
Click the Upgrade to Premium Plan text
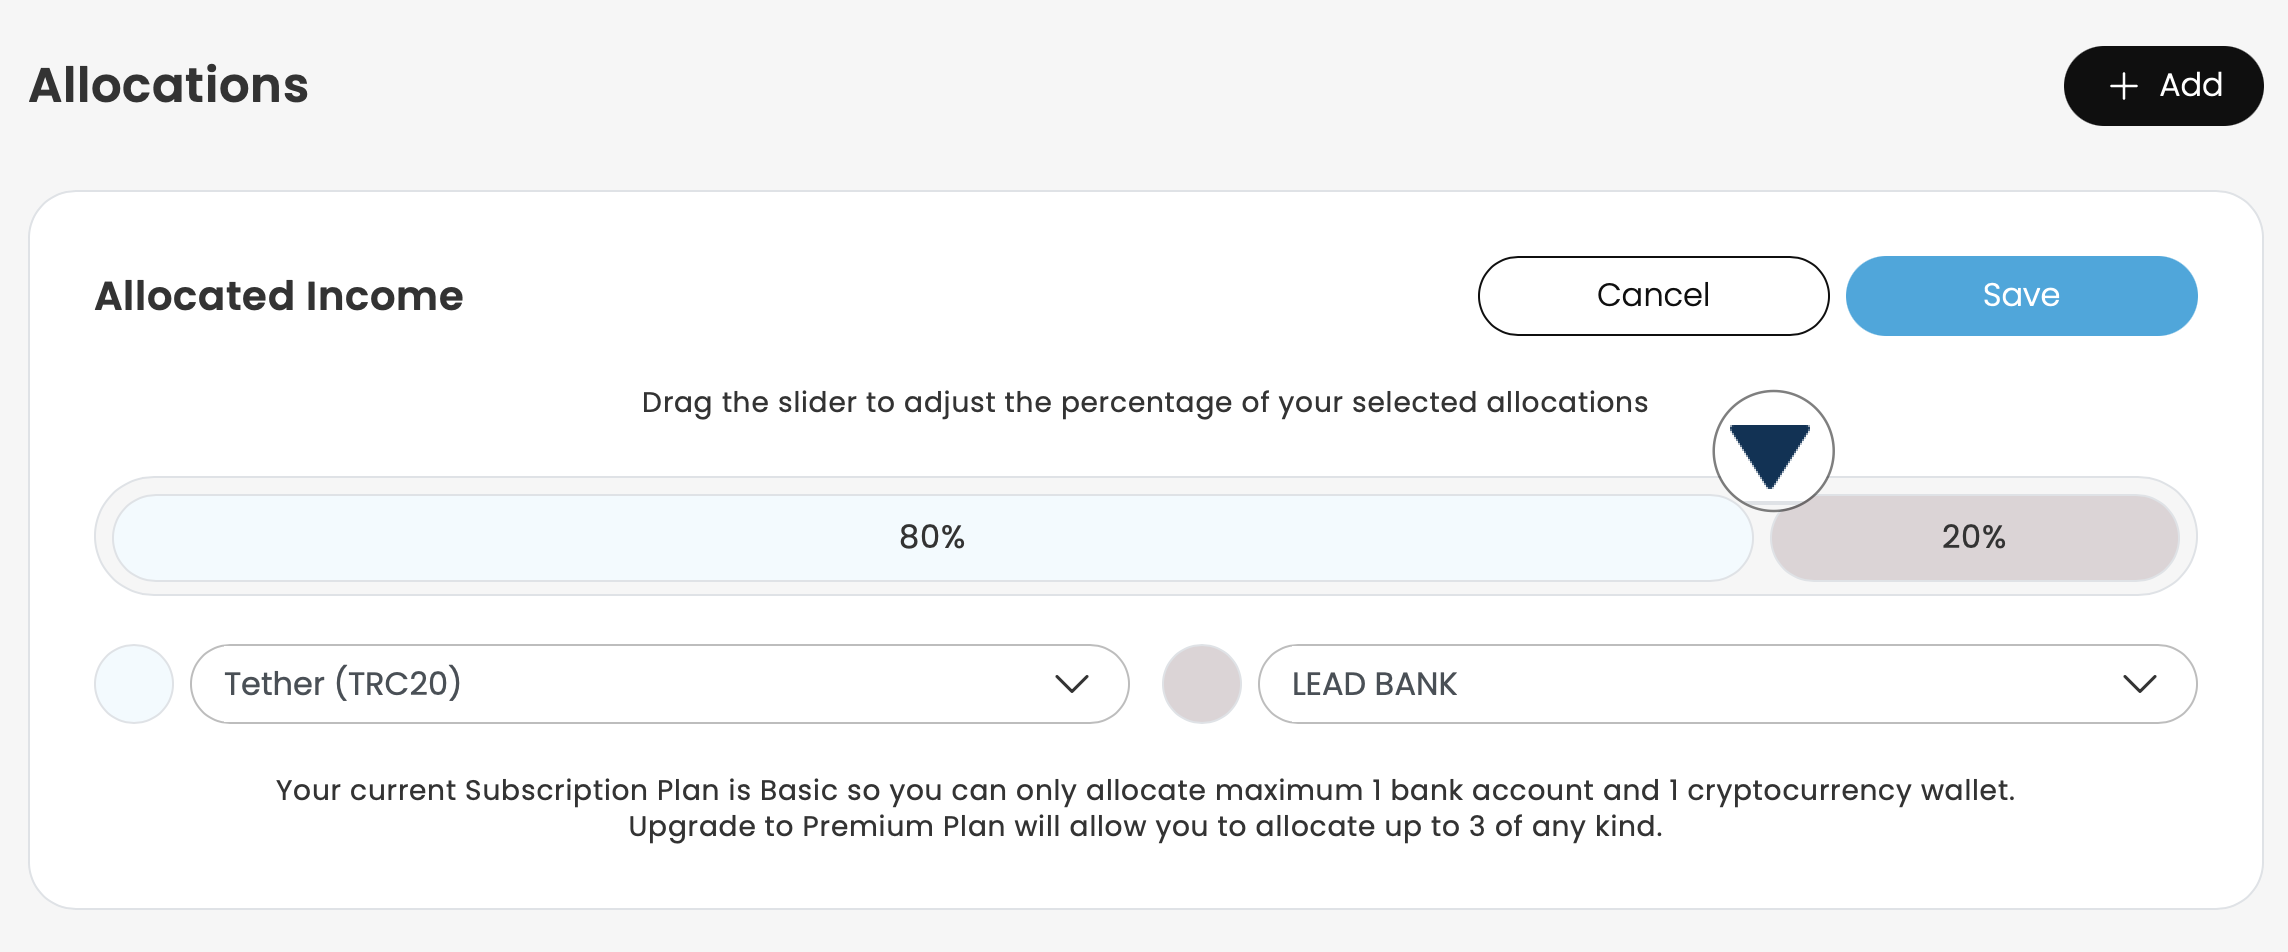point(1144,827)
